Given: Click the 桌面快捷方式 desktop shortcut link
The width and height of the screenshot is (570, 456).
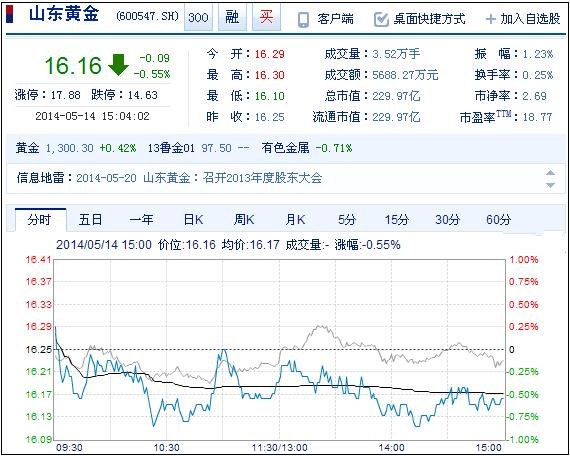Looking at the screenshot, I should tap(429, 19).
